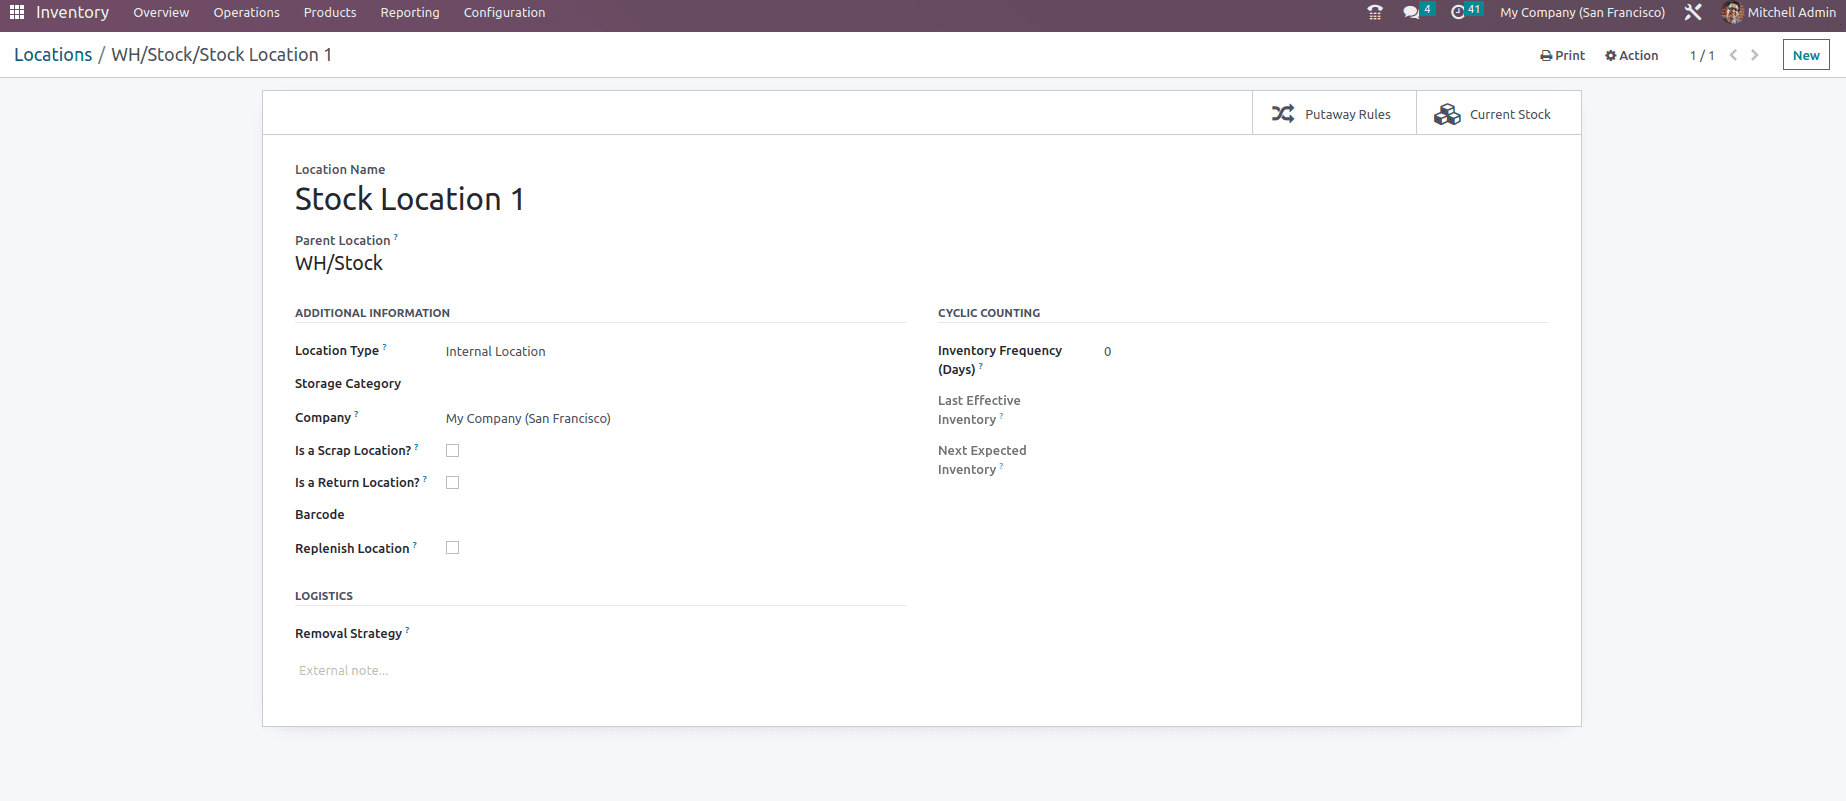Click the New button
Viewport: 1846px width, 801px height.
[x=1806, y=55]
